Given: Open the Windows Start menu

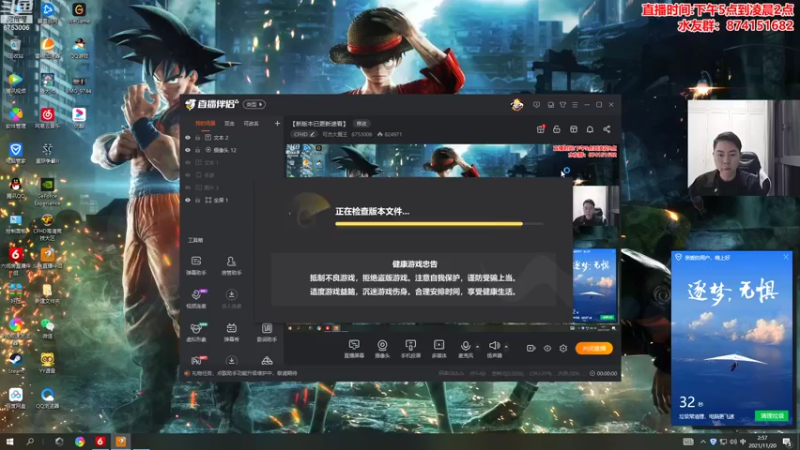Looking at the screenshot, I should [x=9, y=441].
